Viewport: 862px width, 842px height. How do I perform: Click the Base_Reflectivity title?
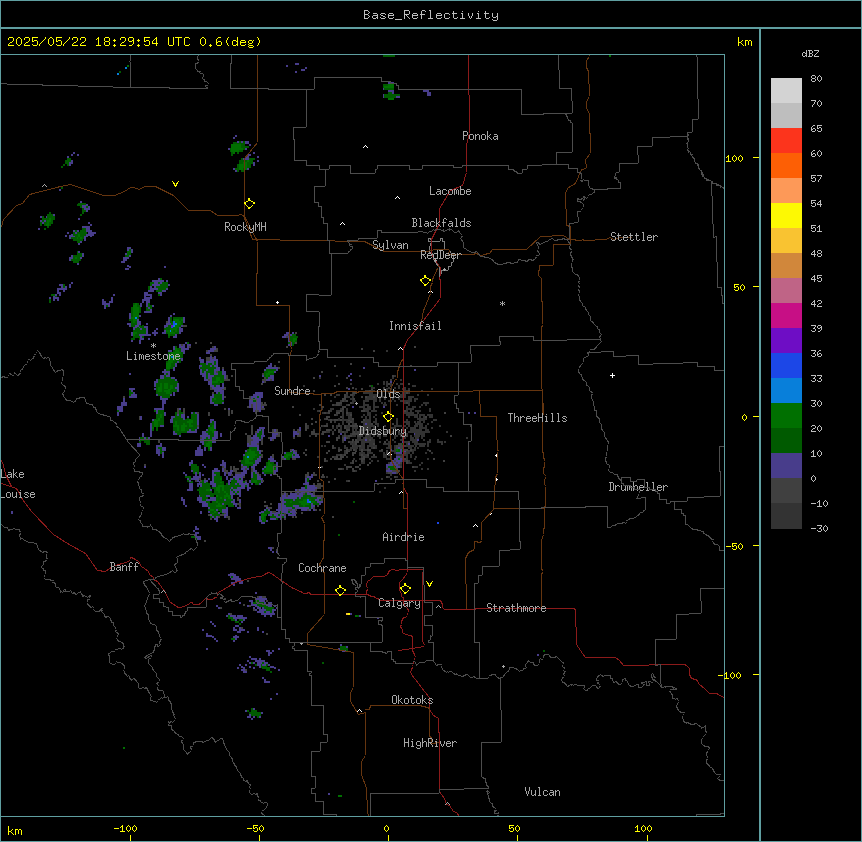431,15
